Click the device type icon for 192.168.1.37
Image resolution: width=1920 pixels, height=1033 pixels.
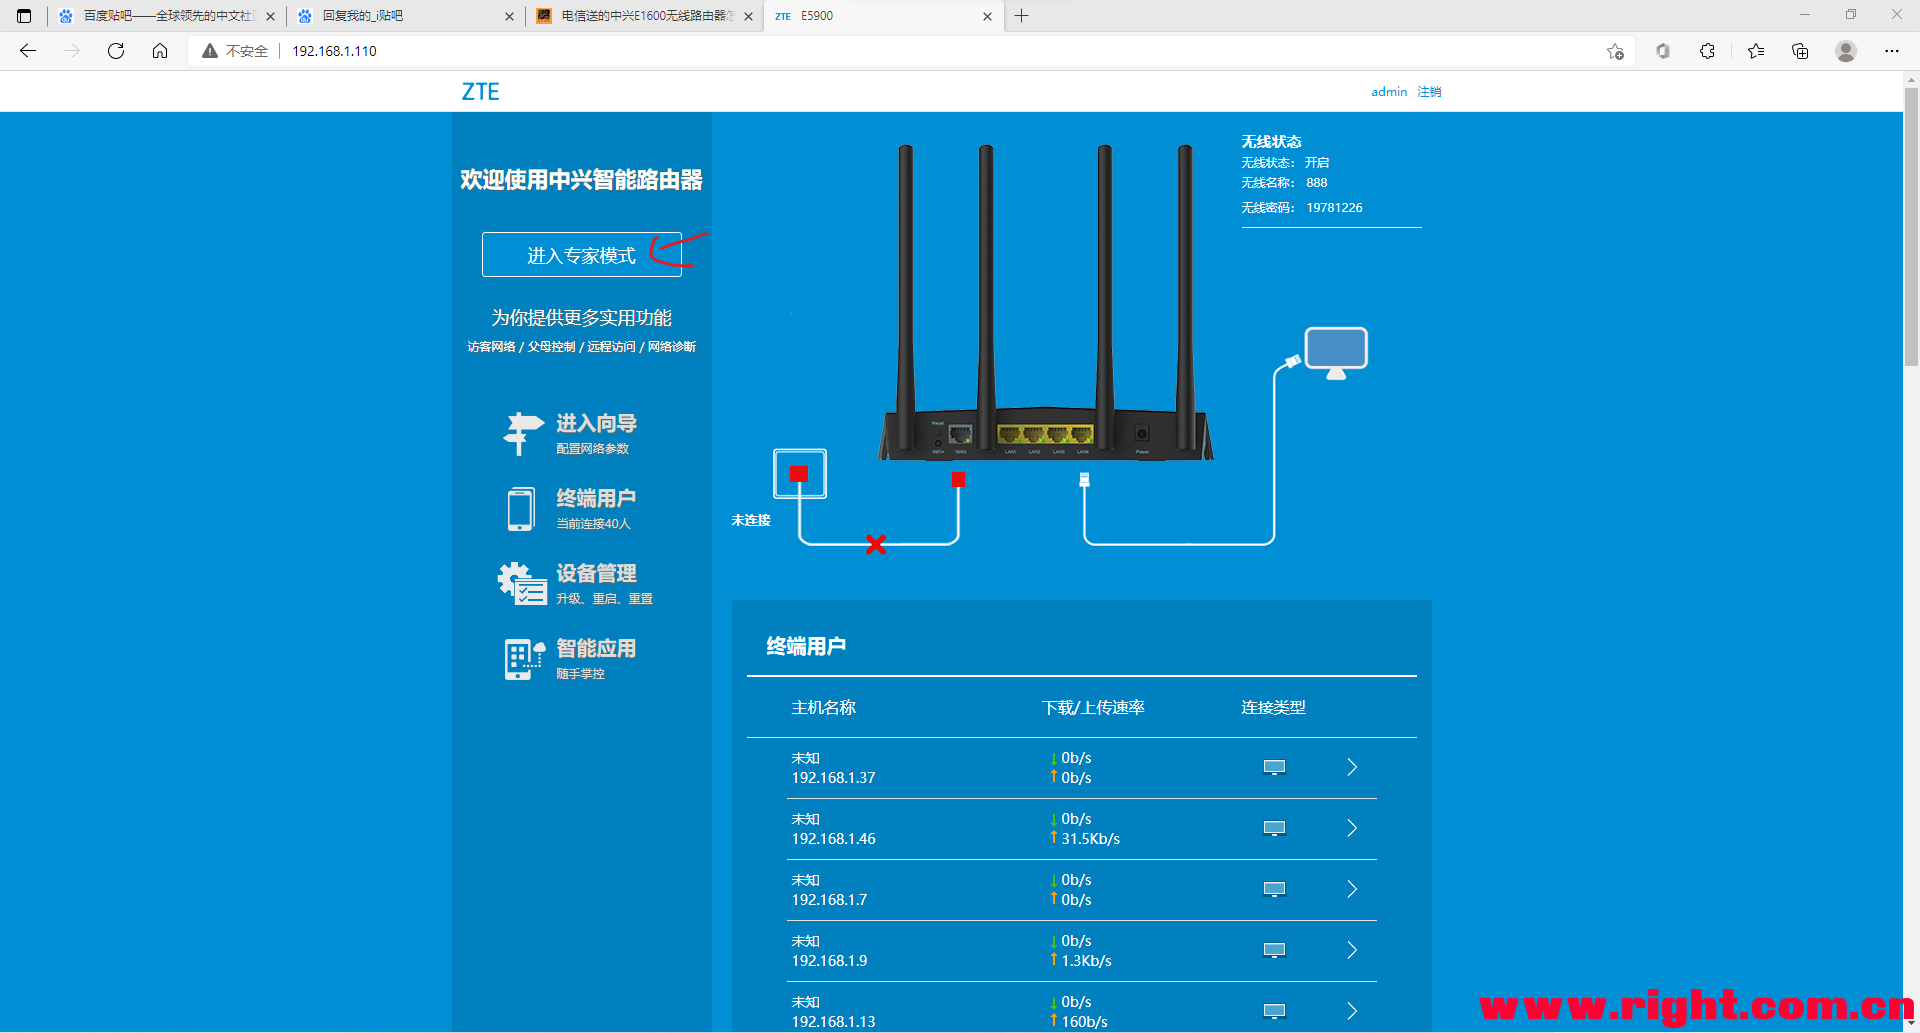tap(1274, 768)
